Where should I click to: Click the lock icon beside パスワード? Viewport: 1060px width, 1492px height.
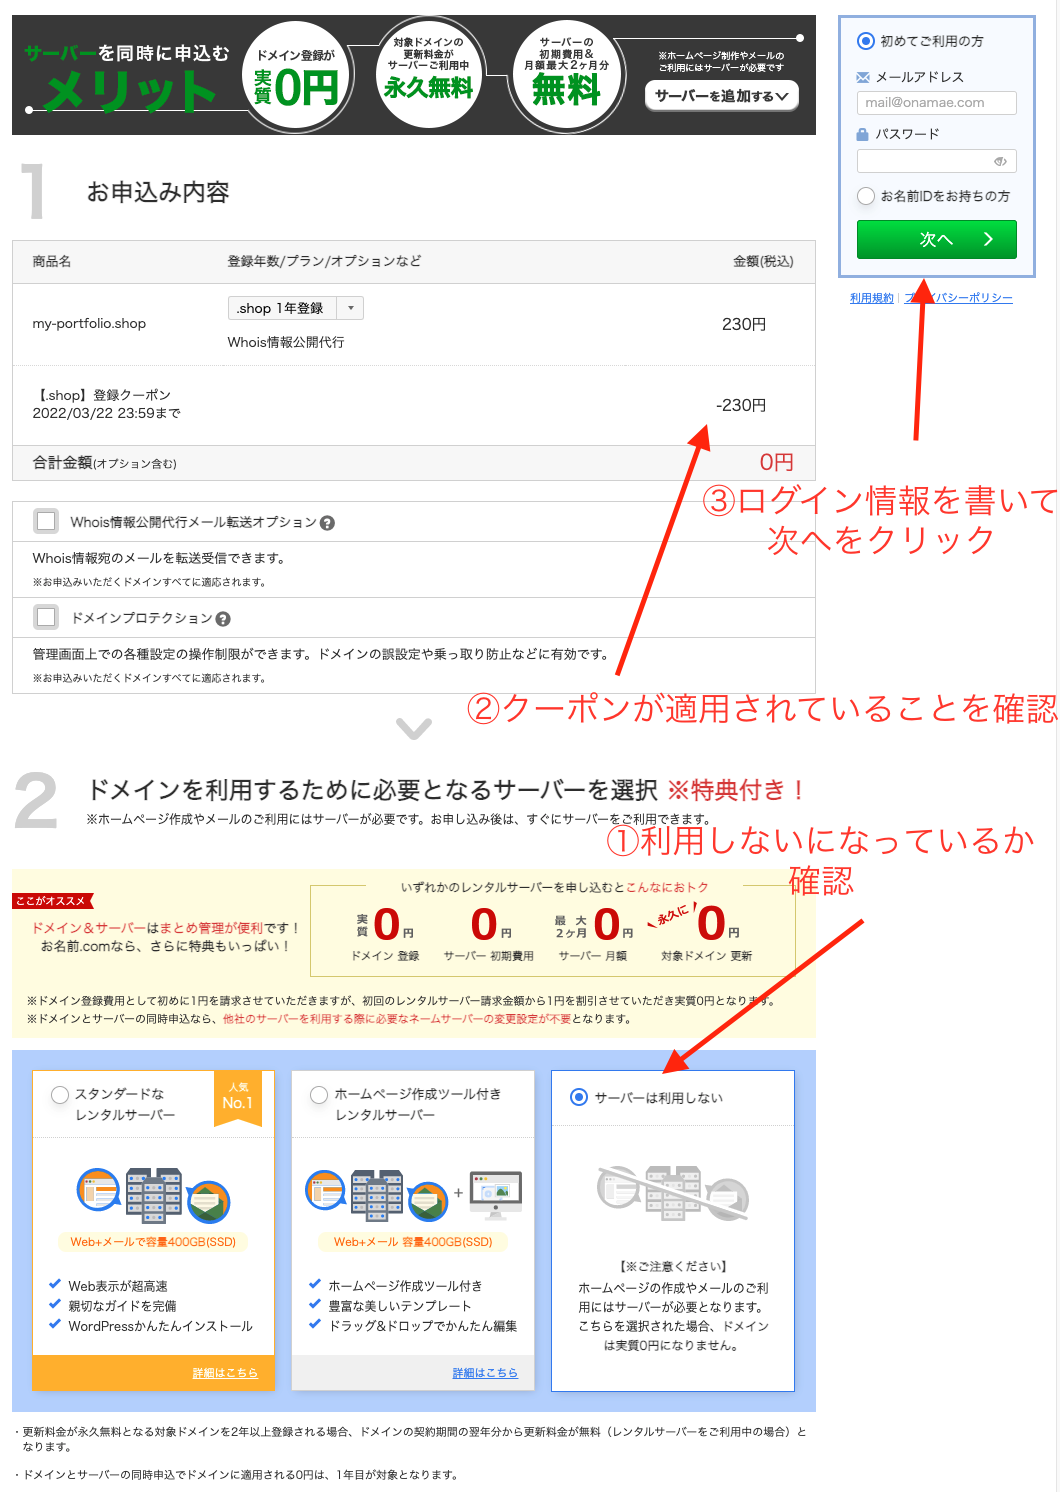(x=861, y=133)
